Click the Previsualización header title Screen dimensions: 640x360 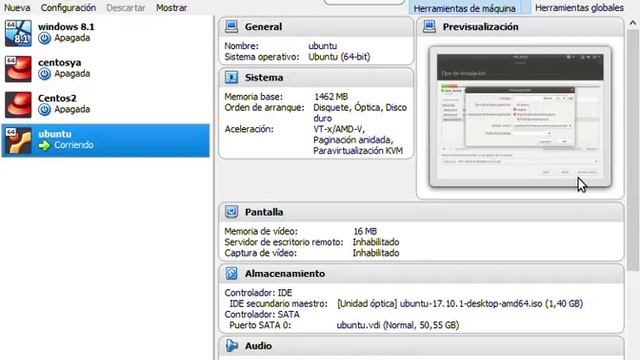click(480, 27)
